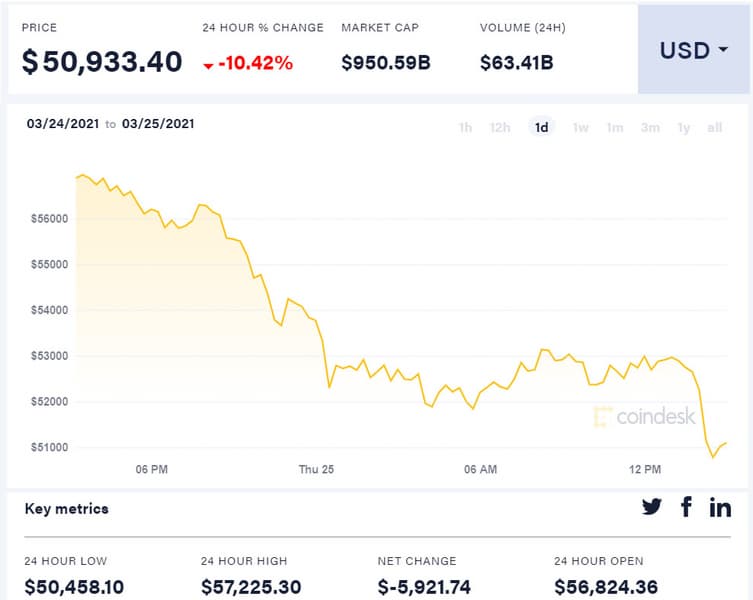
Task: Click the end date 03/25/2021
Action: pos(158,124)
